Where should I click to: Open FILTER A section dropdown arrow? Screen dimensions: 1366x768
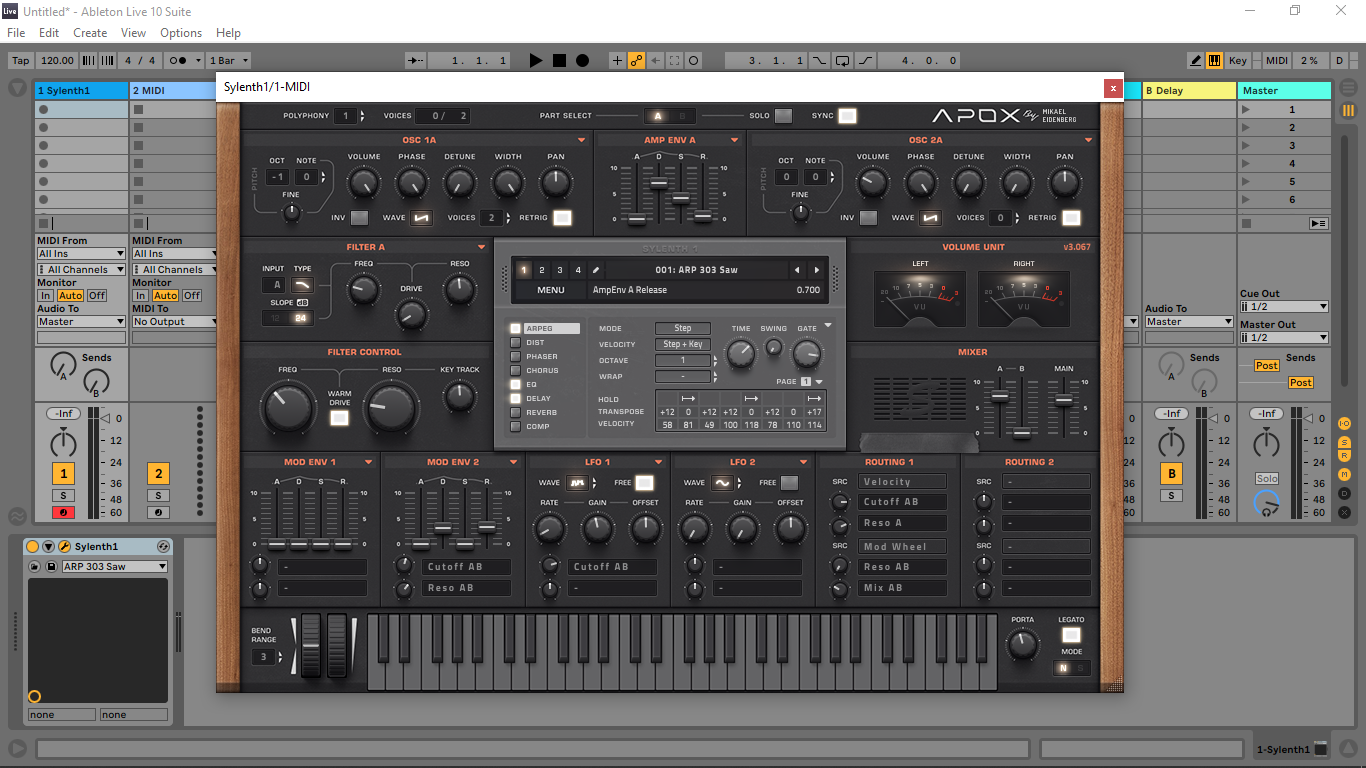coord(481,248)
